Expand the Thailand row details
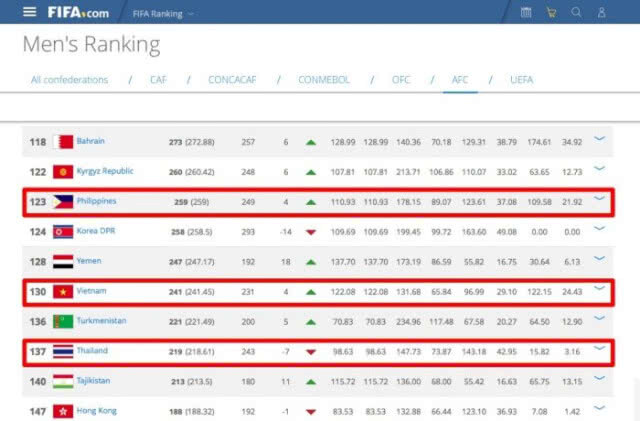 point(599,348)
